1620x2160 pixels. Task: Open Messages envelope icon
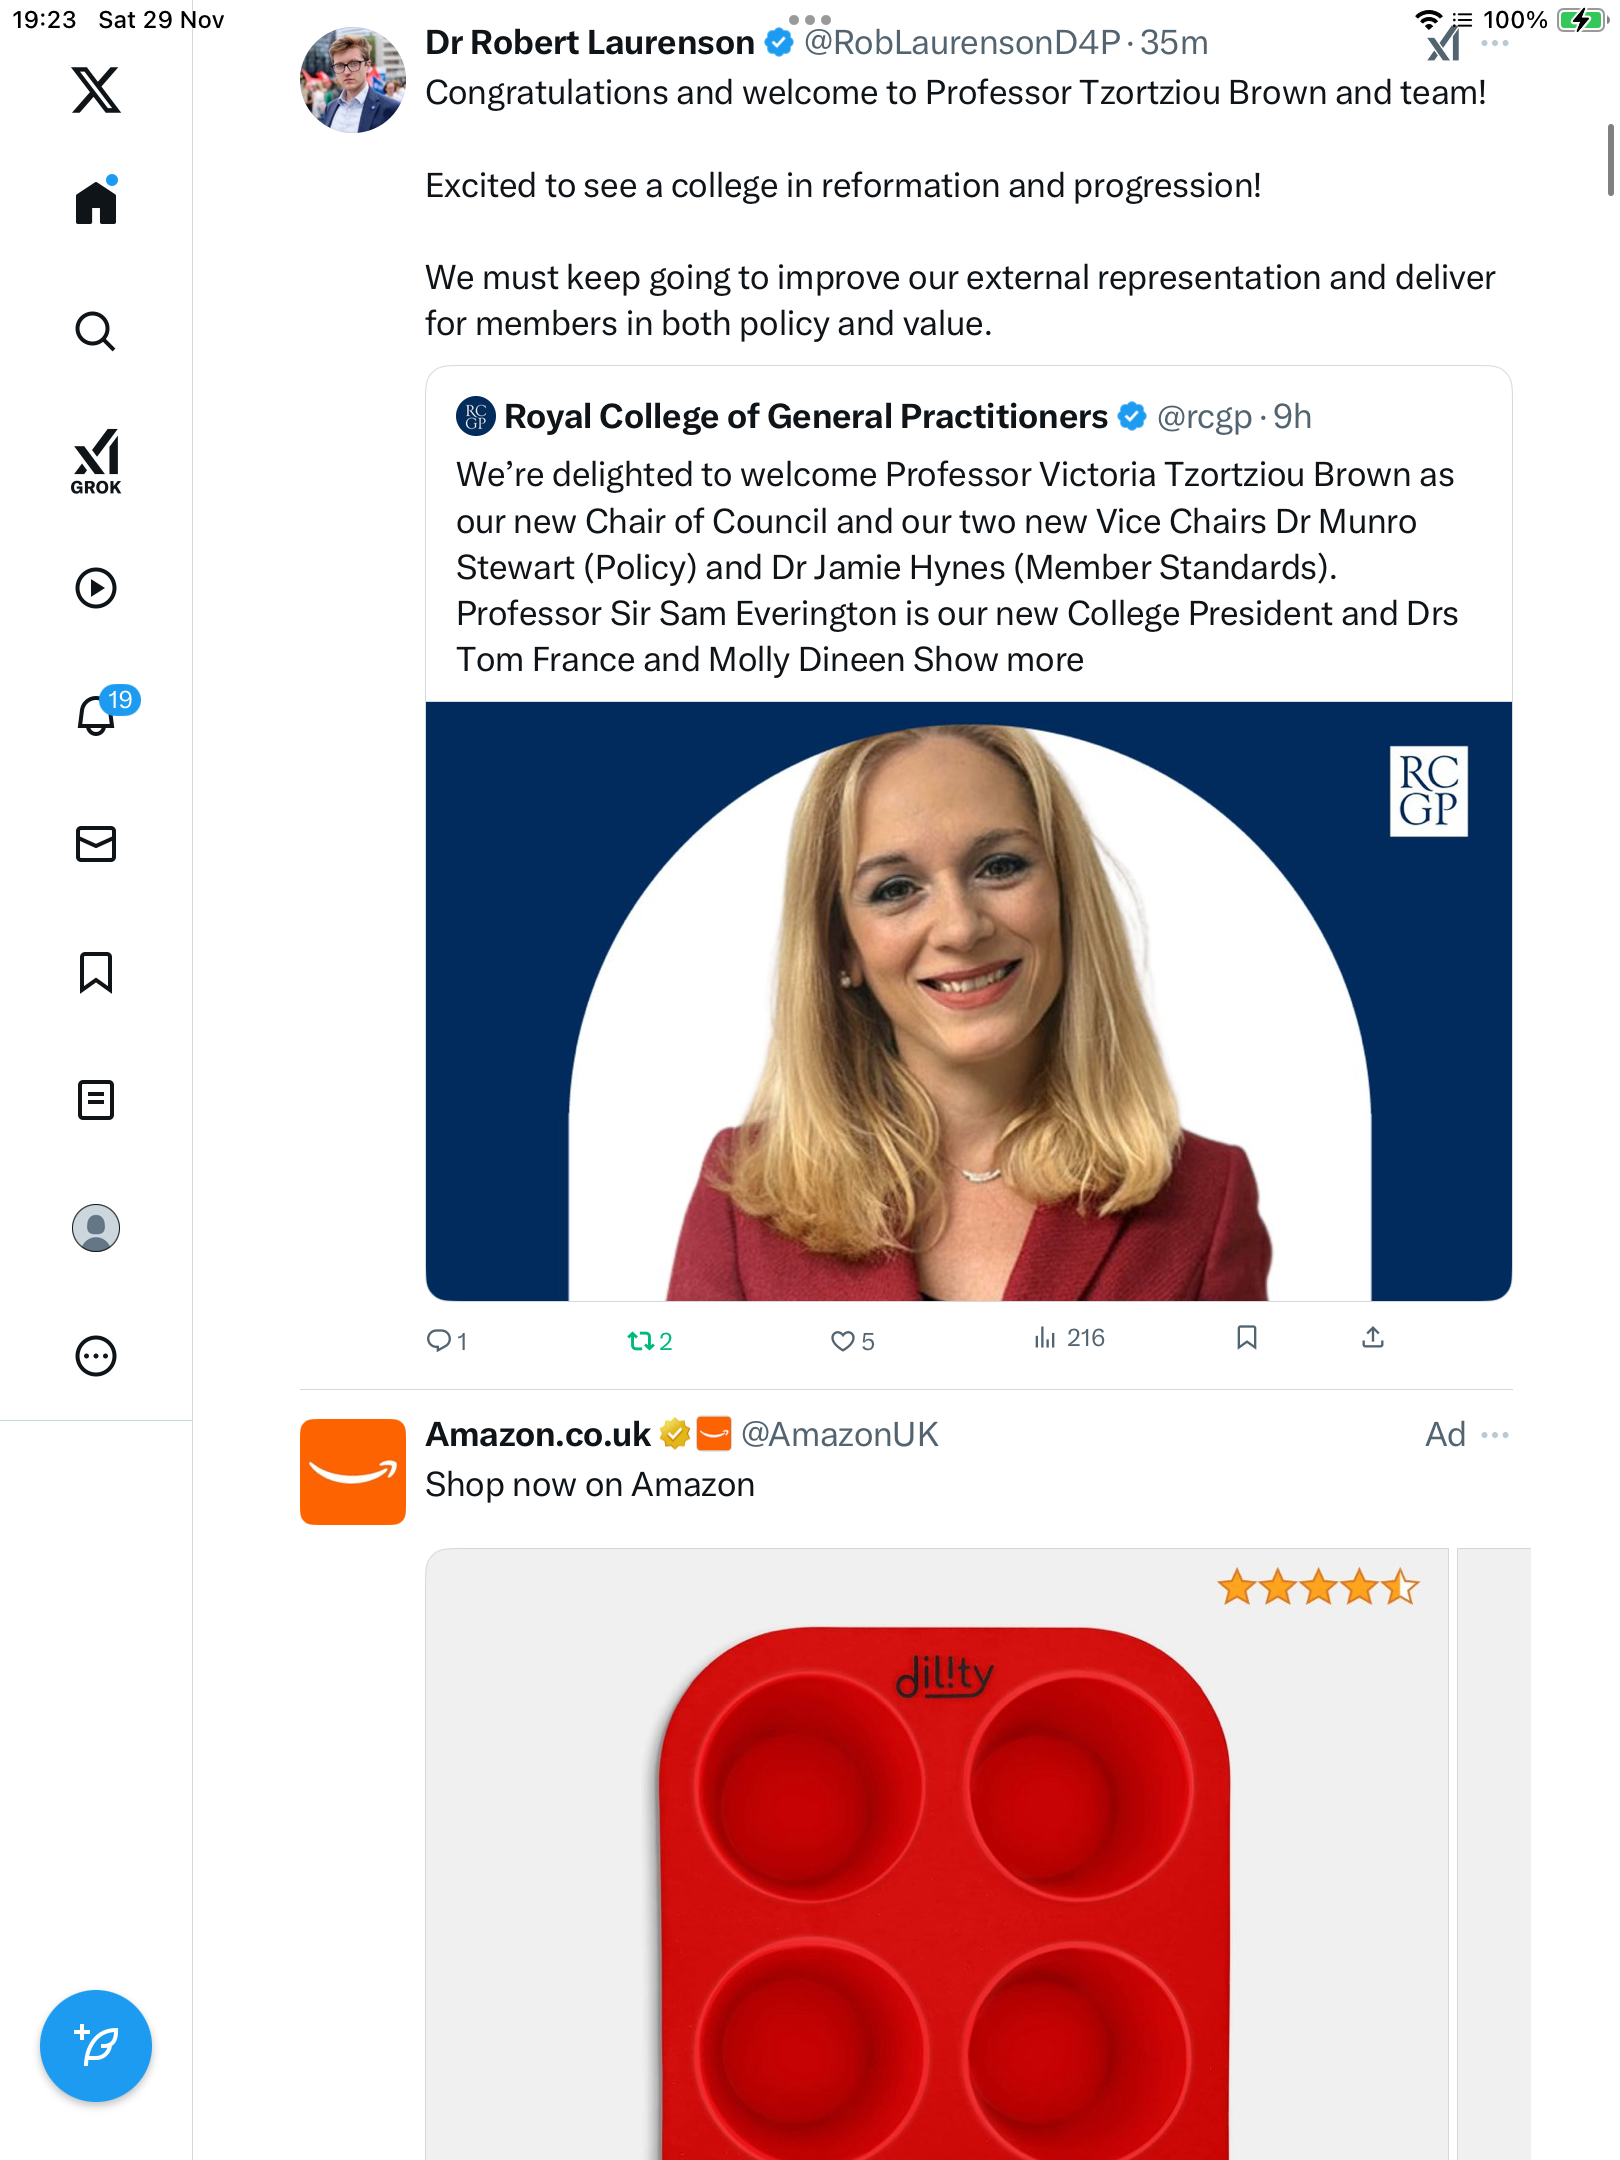point(96,844)
